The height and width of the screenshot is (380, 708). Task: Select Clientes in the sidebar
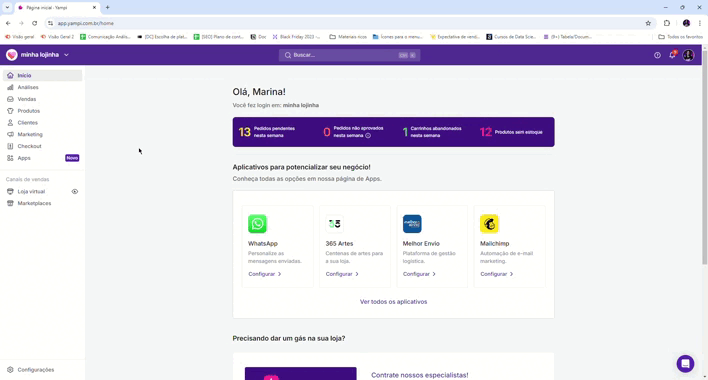tap(42, 122)
